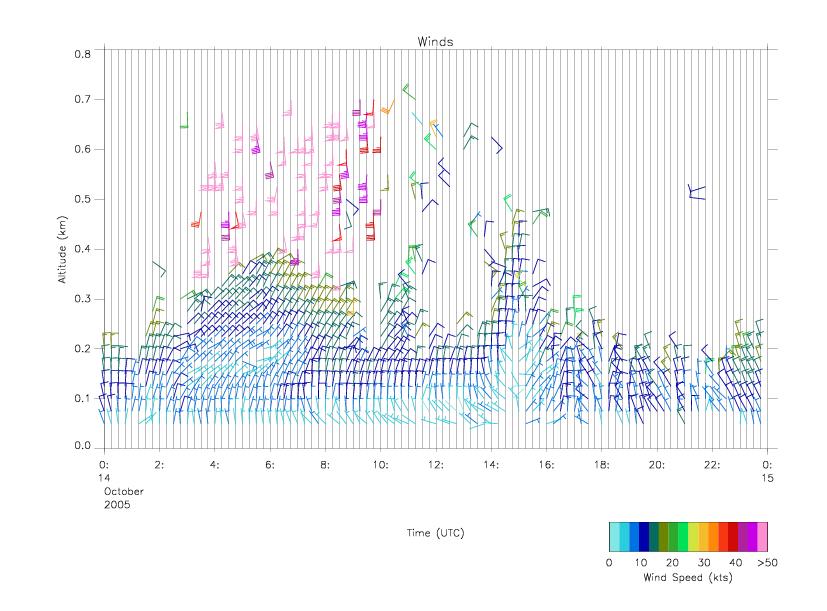Select the '40' wind speed legend label
This screenshot has width=827, height=611.
[736, 562]
